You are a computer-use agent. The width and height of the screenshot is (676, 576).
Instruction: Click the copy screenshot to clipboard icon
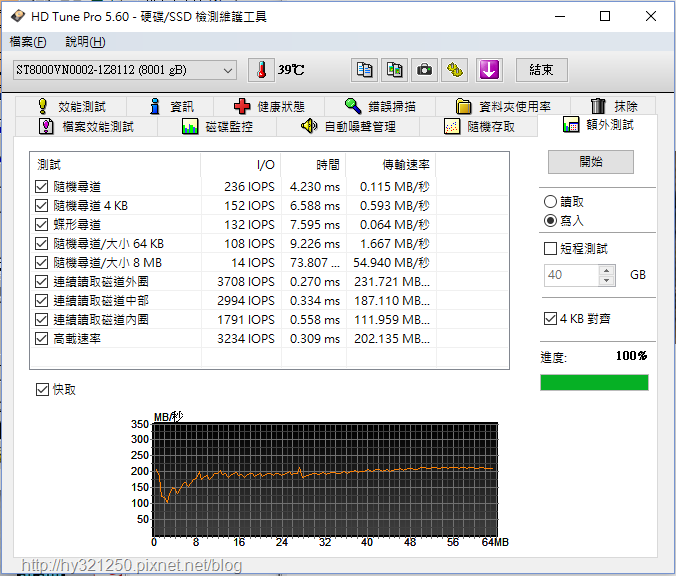tap(394, 70)
